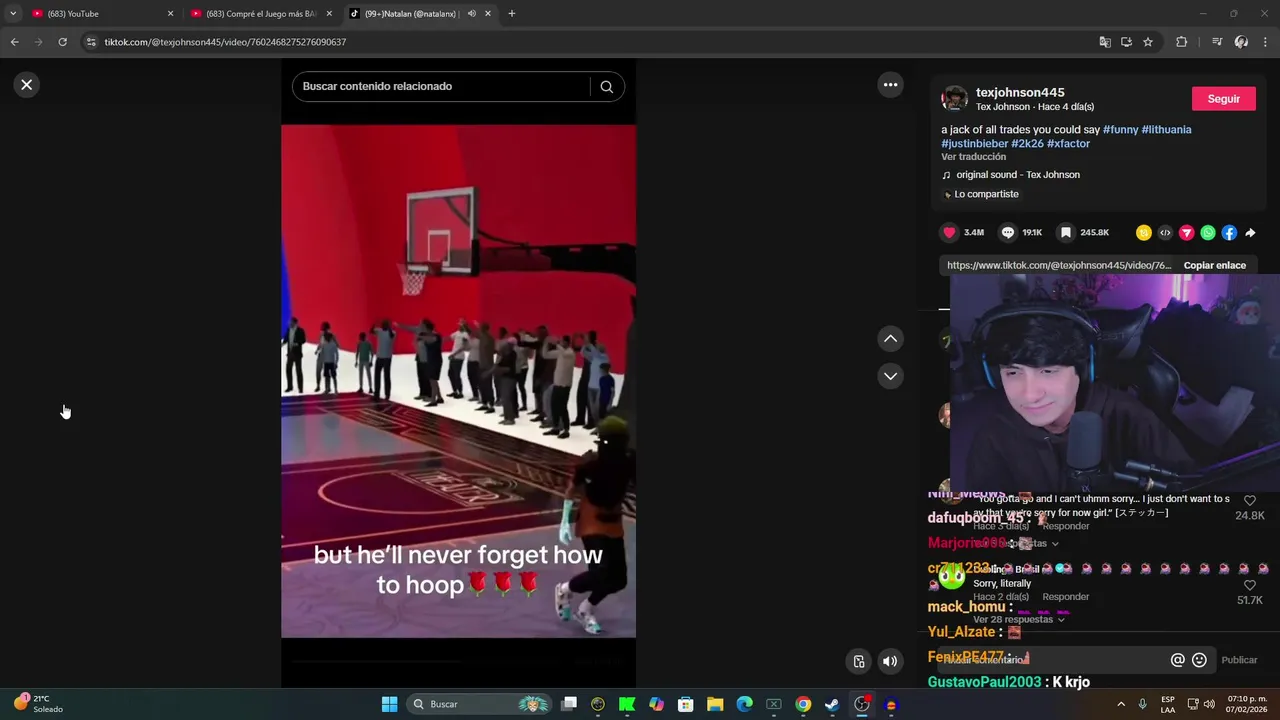Click the Publicar button
This screenshot has width=1280, height=720.
point(1239,660)
